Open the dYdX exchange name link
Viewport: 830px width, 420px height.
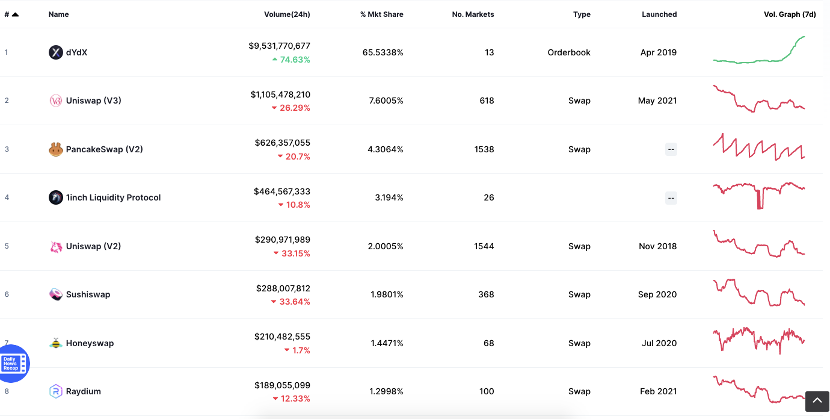76,52
